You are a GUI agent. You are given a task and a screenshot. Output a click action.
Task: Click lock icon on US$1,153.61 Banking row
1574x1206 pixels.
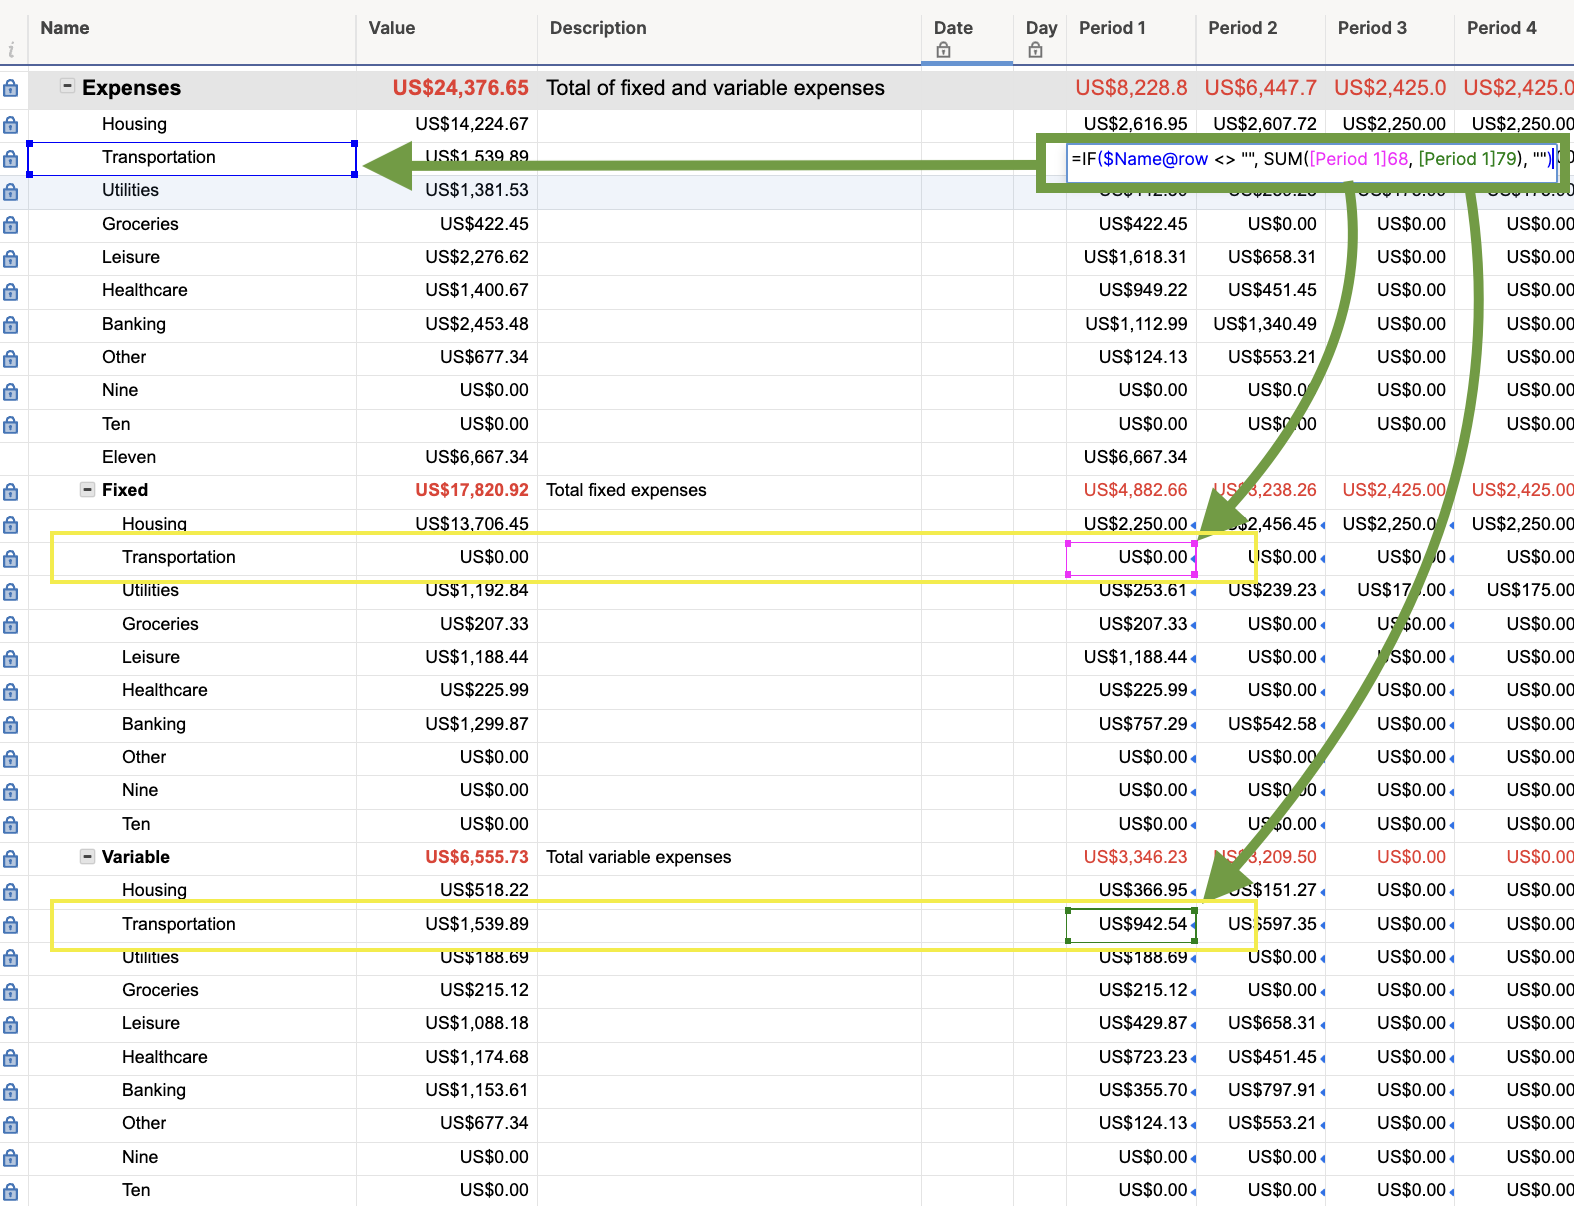click(10, 1092)
